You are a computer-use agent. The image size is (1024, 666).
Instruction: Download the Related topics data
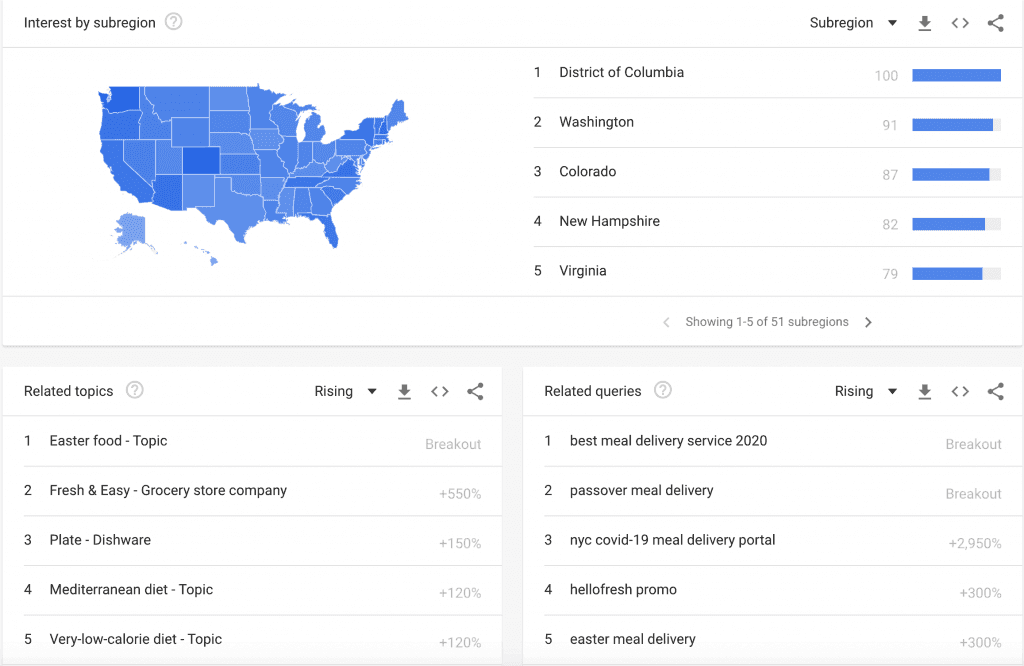[404, 391]
